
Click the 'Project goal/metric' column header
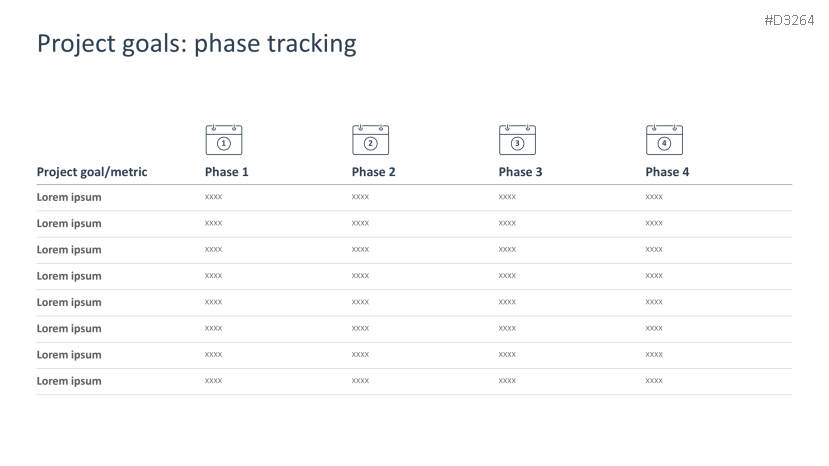(92, 172)
